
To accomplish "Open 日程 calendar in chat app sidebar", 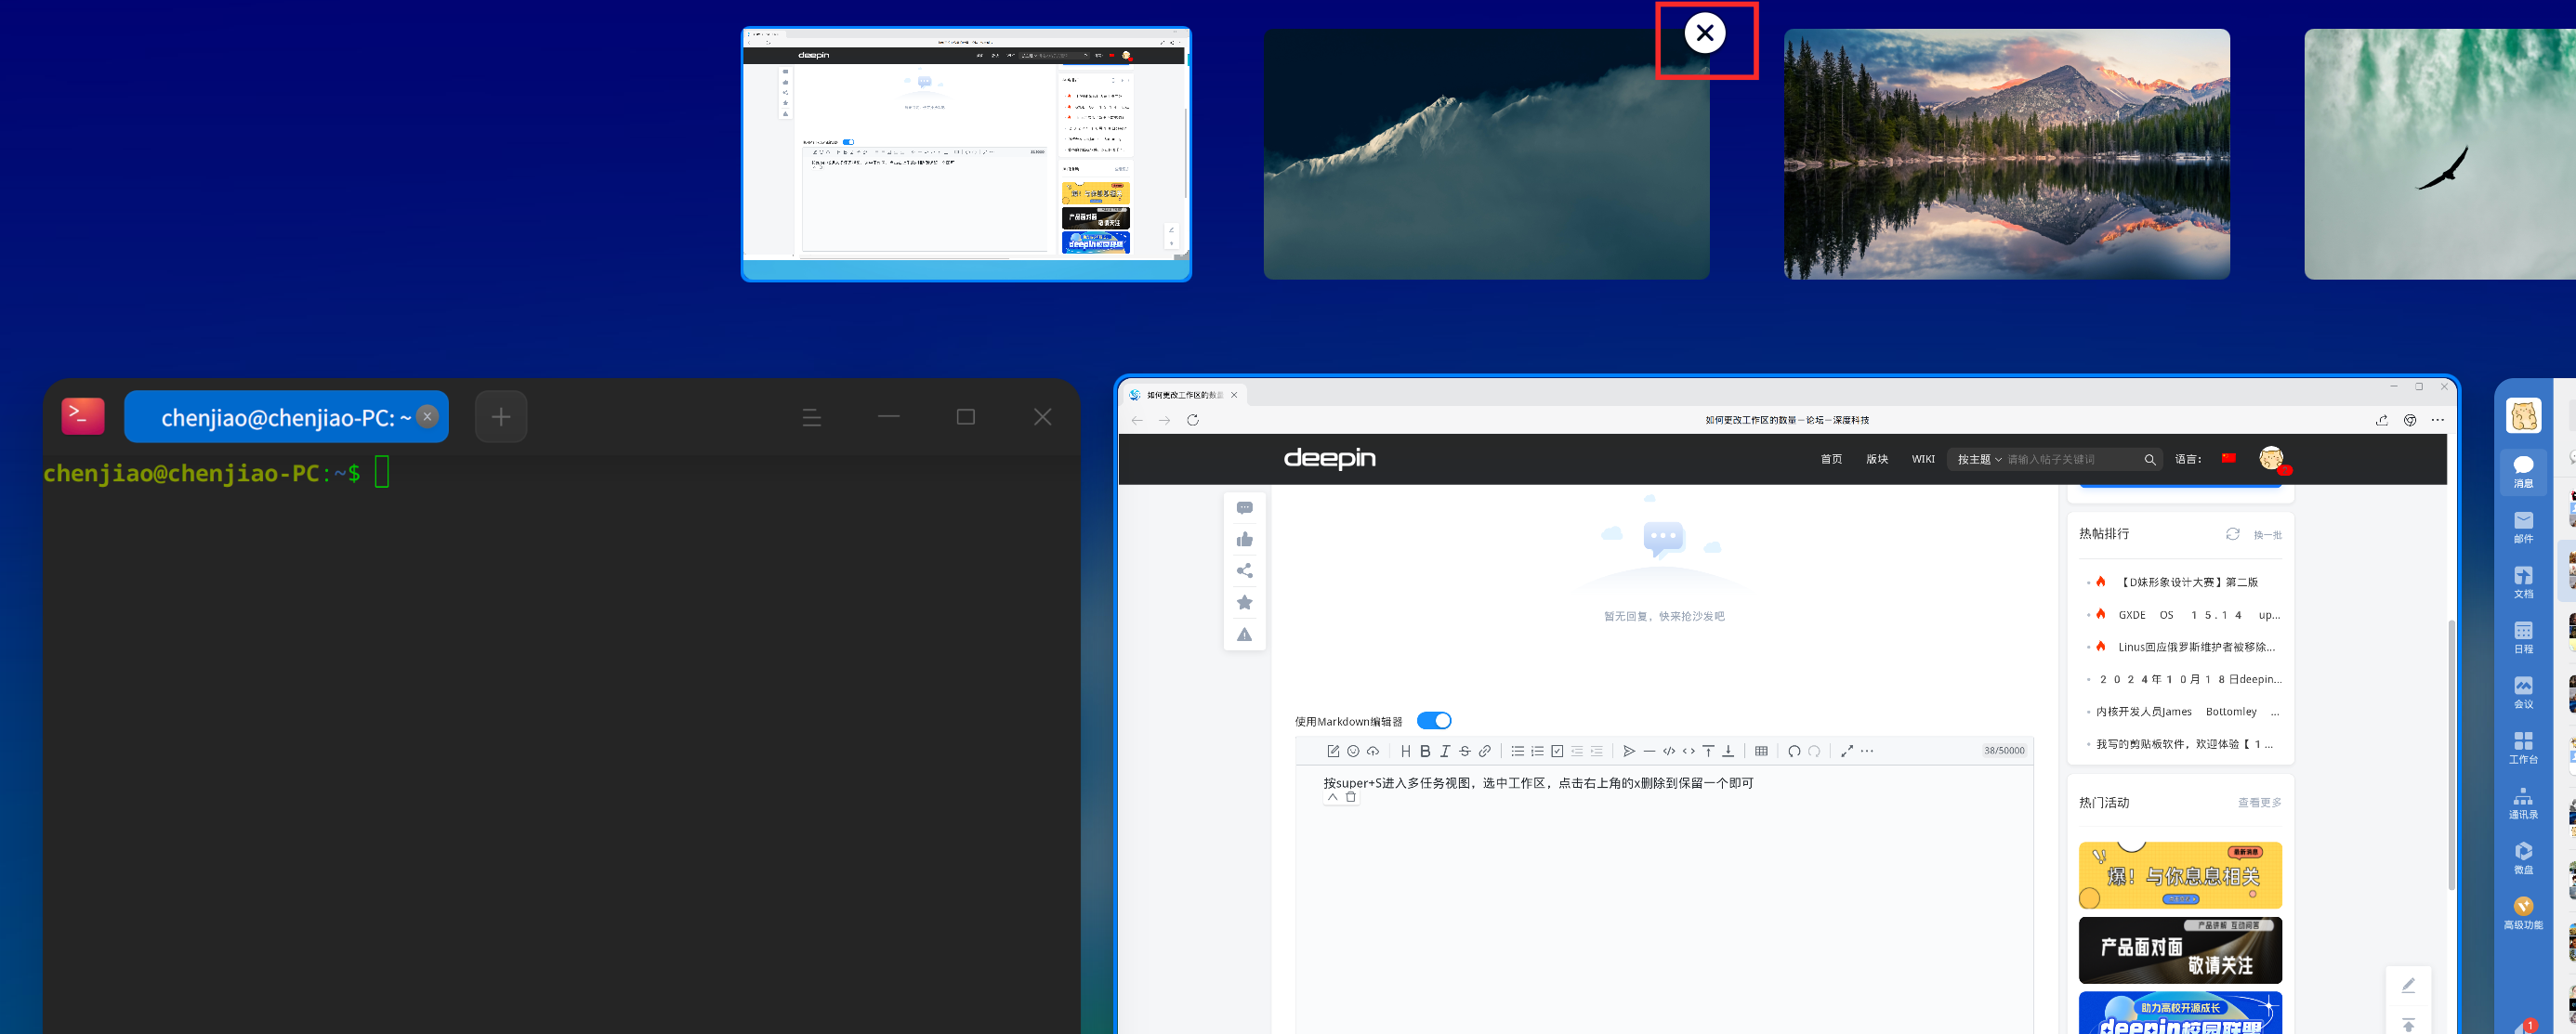I will (2524, 637).
